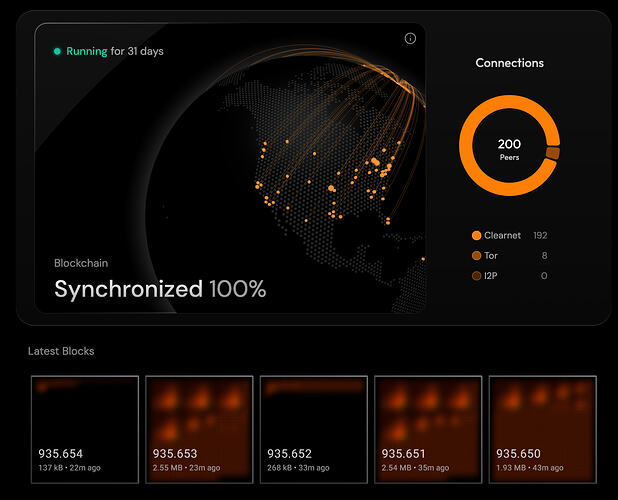Click the dark I2P legend dot
This screenshot has height=500, width=618.
[476, 276]
